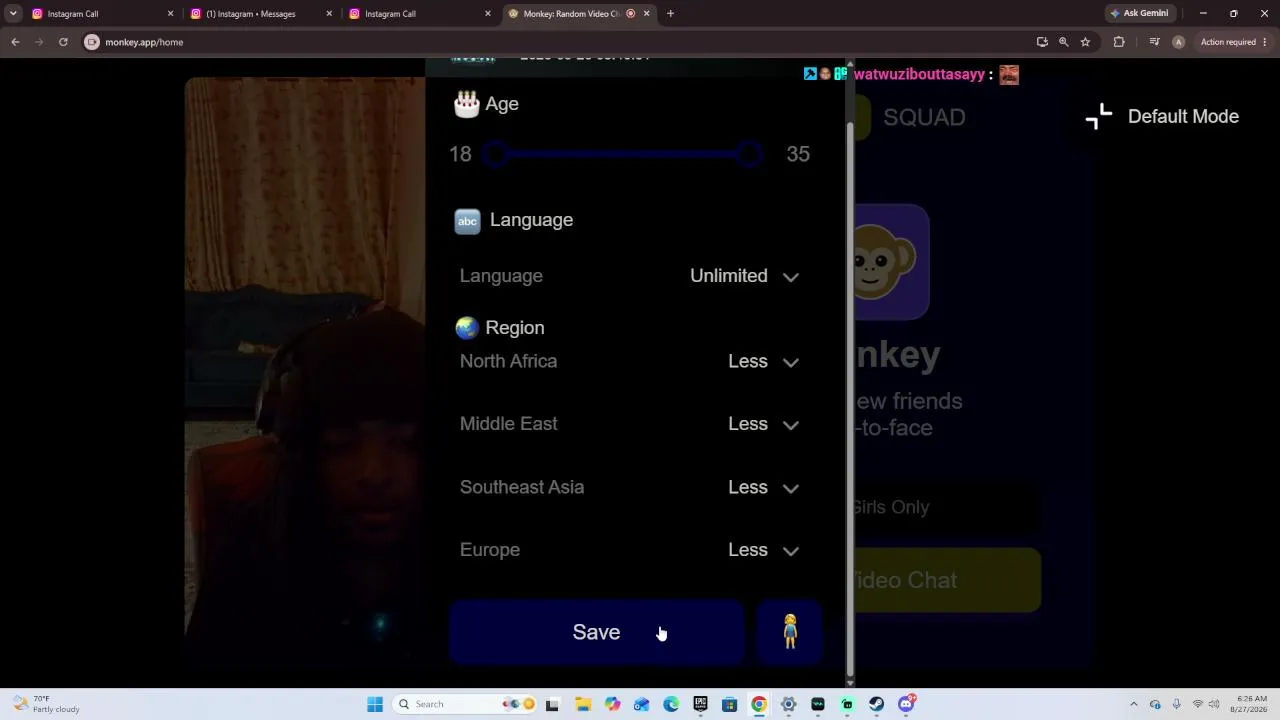Reload the current page
The width and height of the screenshot is (1280, 720).
pyautogui.click(x=63, y=42)
